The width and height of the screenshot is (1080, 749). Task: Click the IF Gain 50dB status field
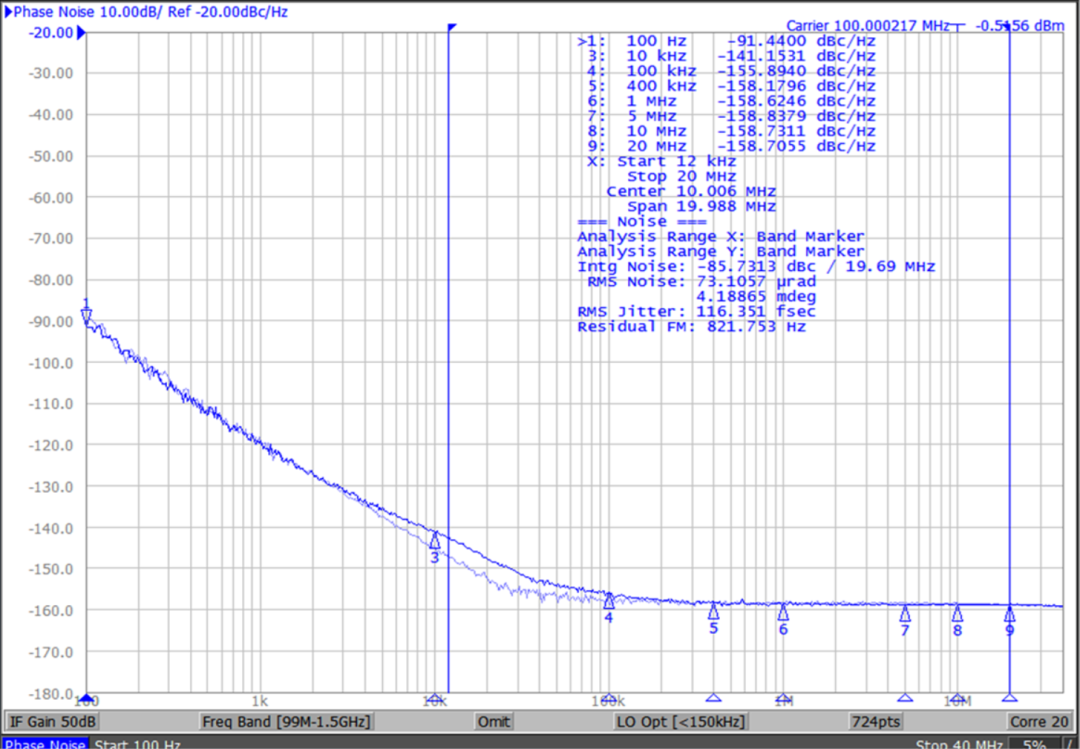point(52,722)
